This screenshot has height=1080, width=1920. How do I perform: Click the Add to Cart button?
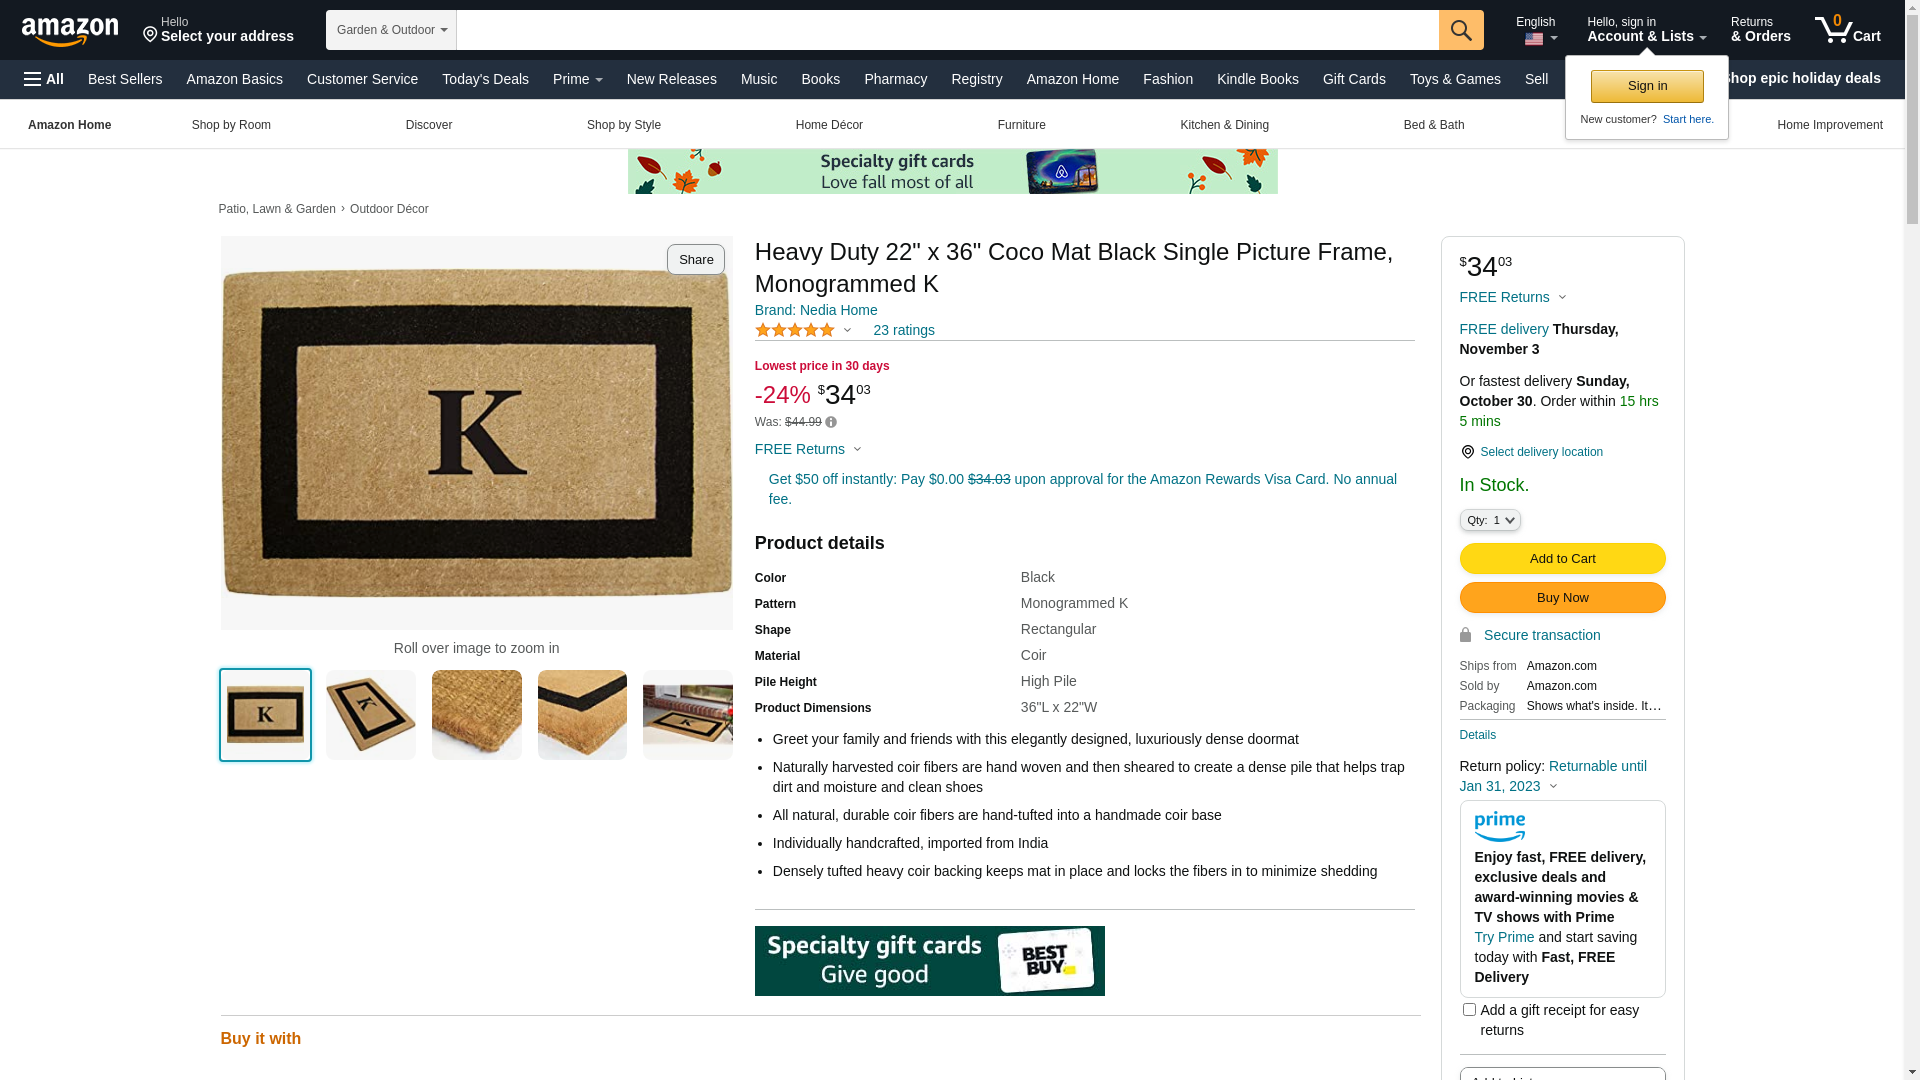click(x=1562, y=558)
